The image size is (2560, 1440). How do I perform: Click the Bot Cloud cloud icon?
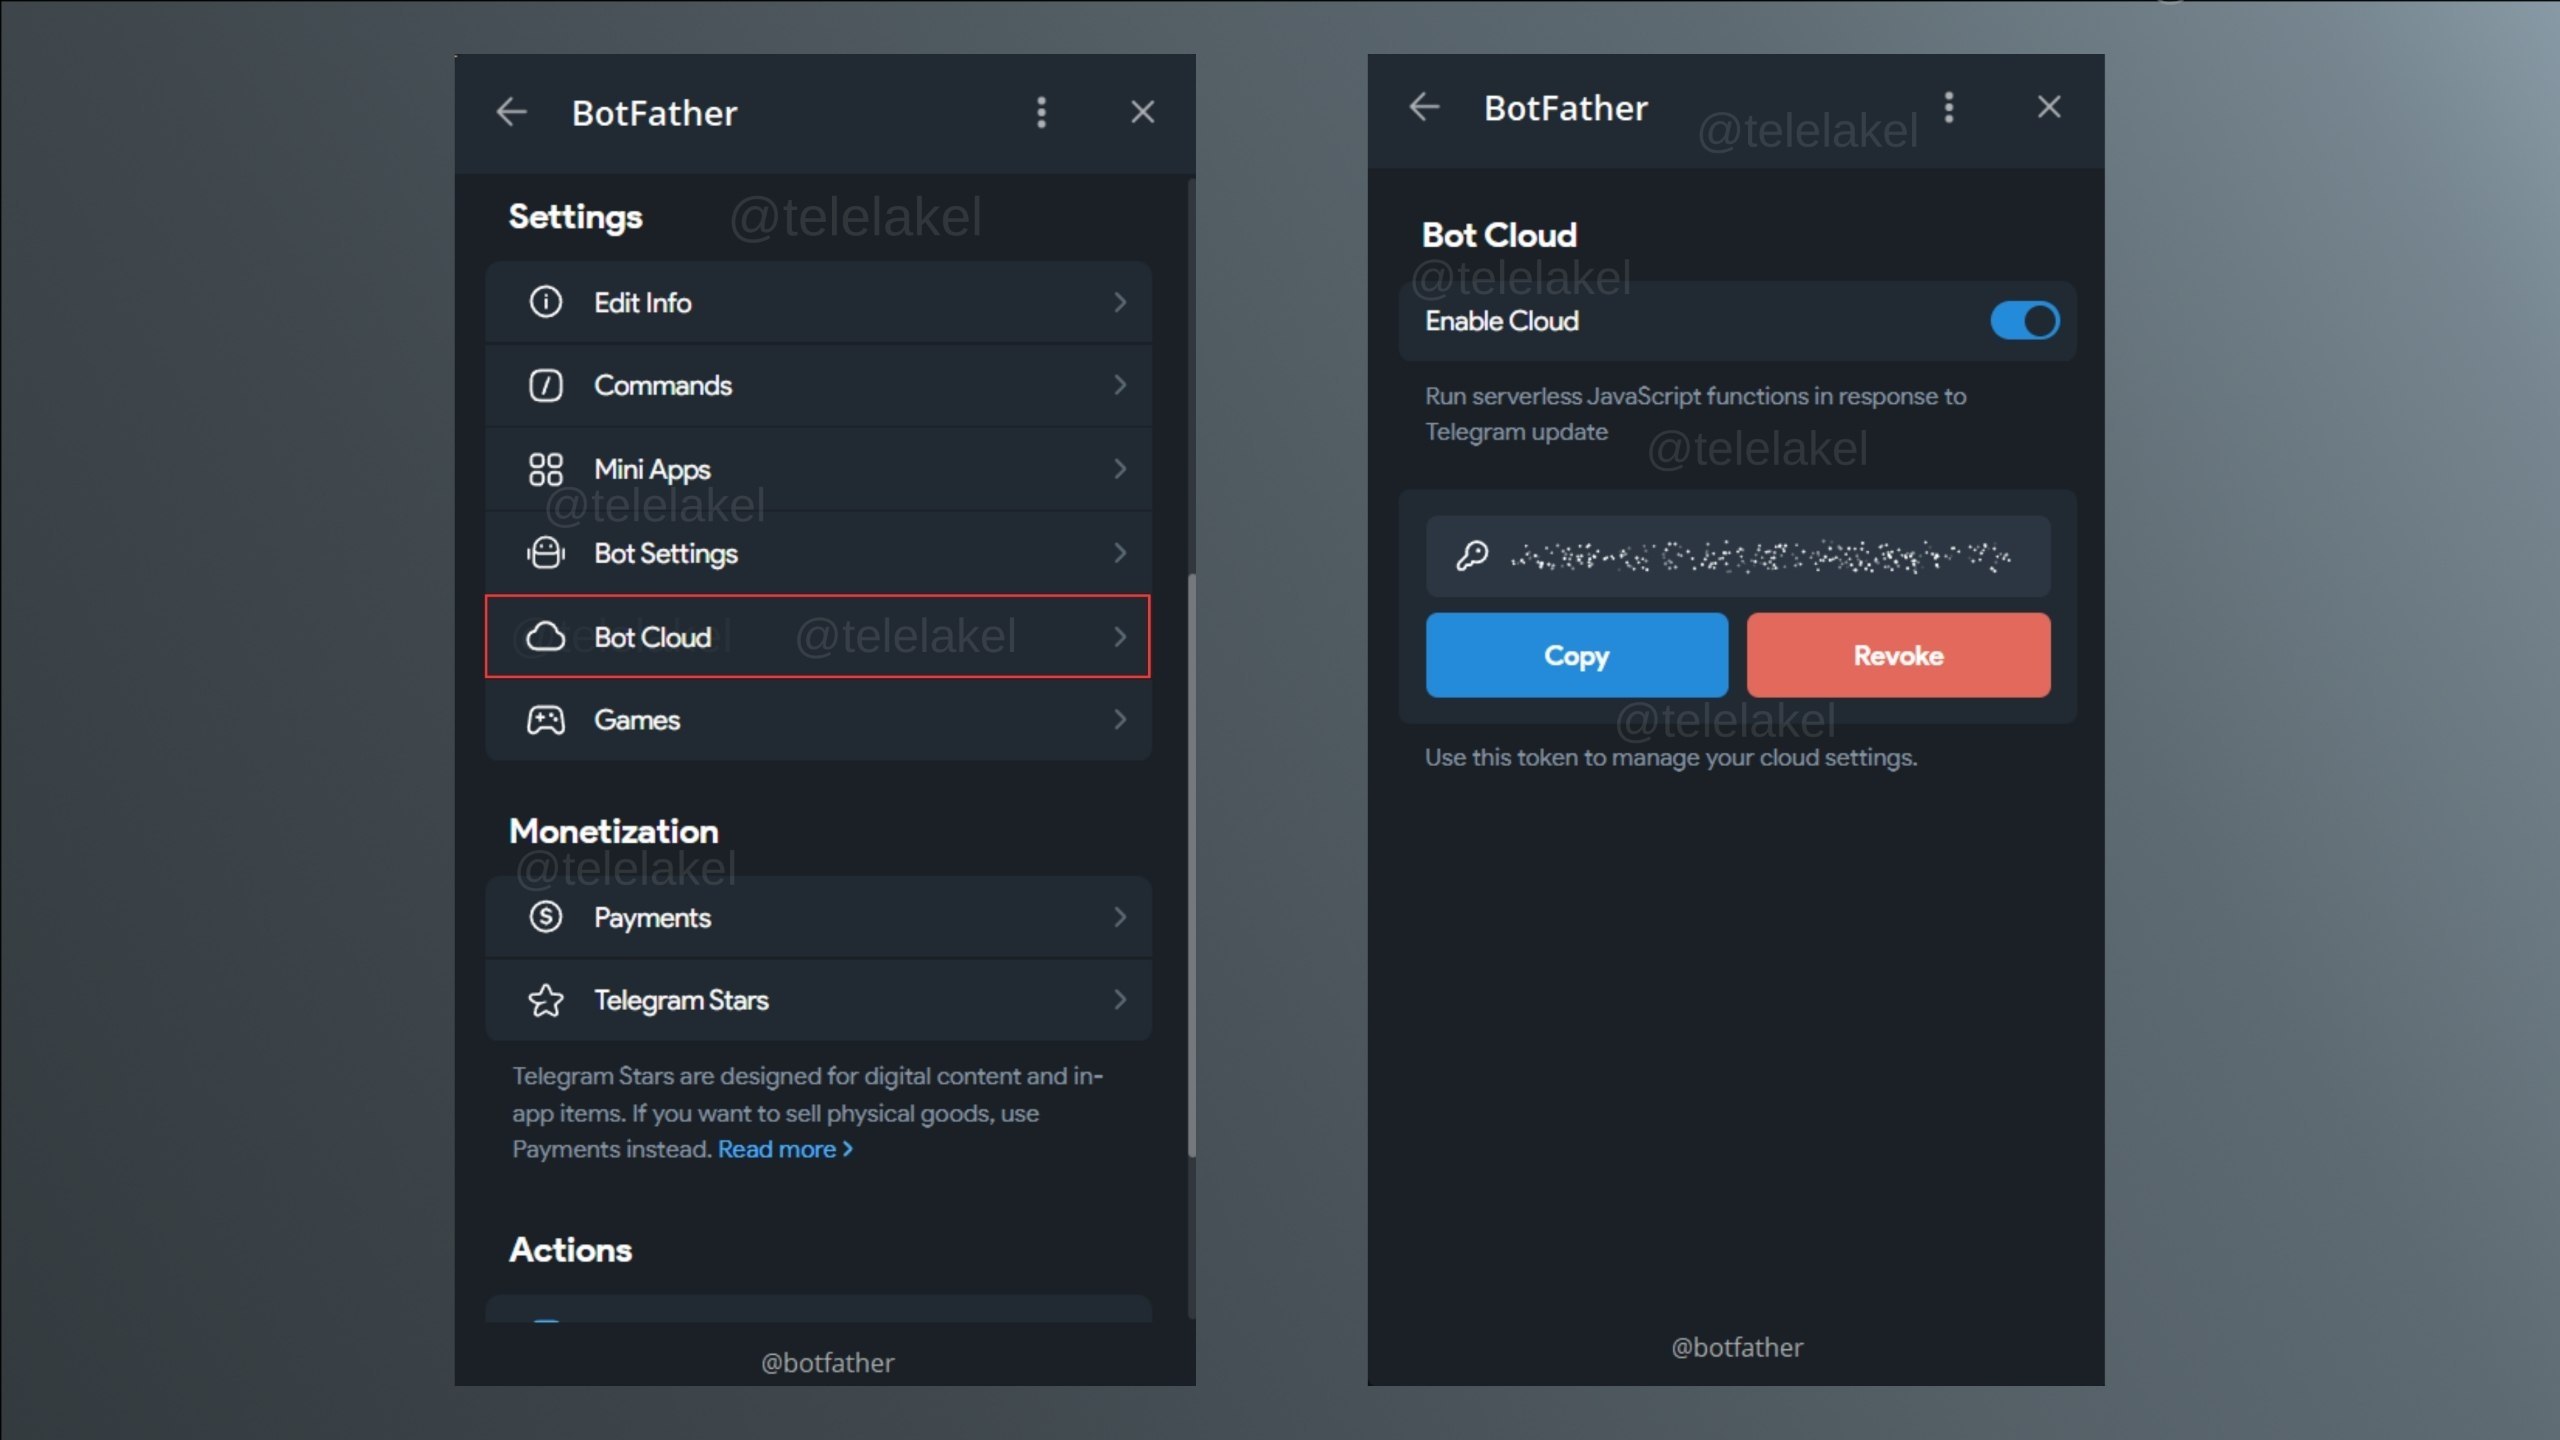[x=545, y=637]
